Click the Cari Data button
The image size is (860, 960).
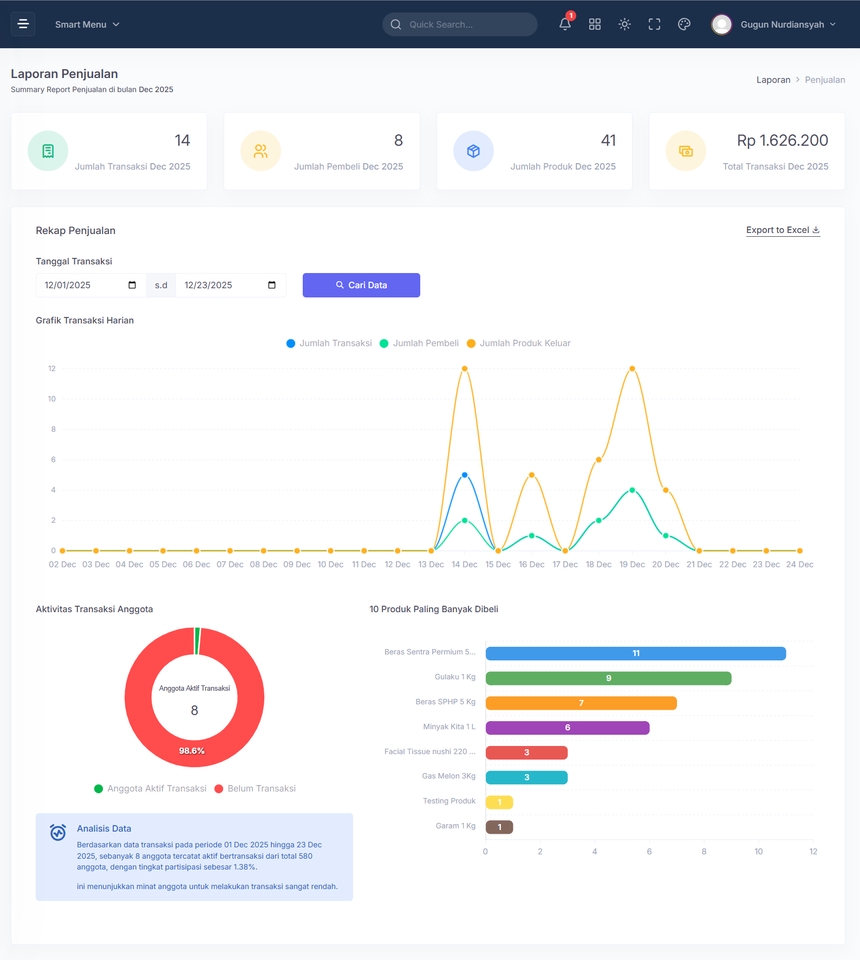pos(361,285)
